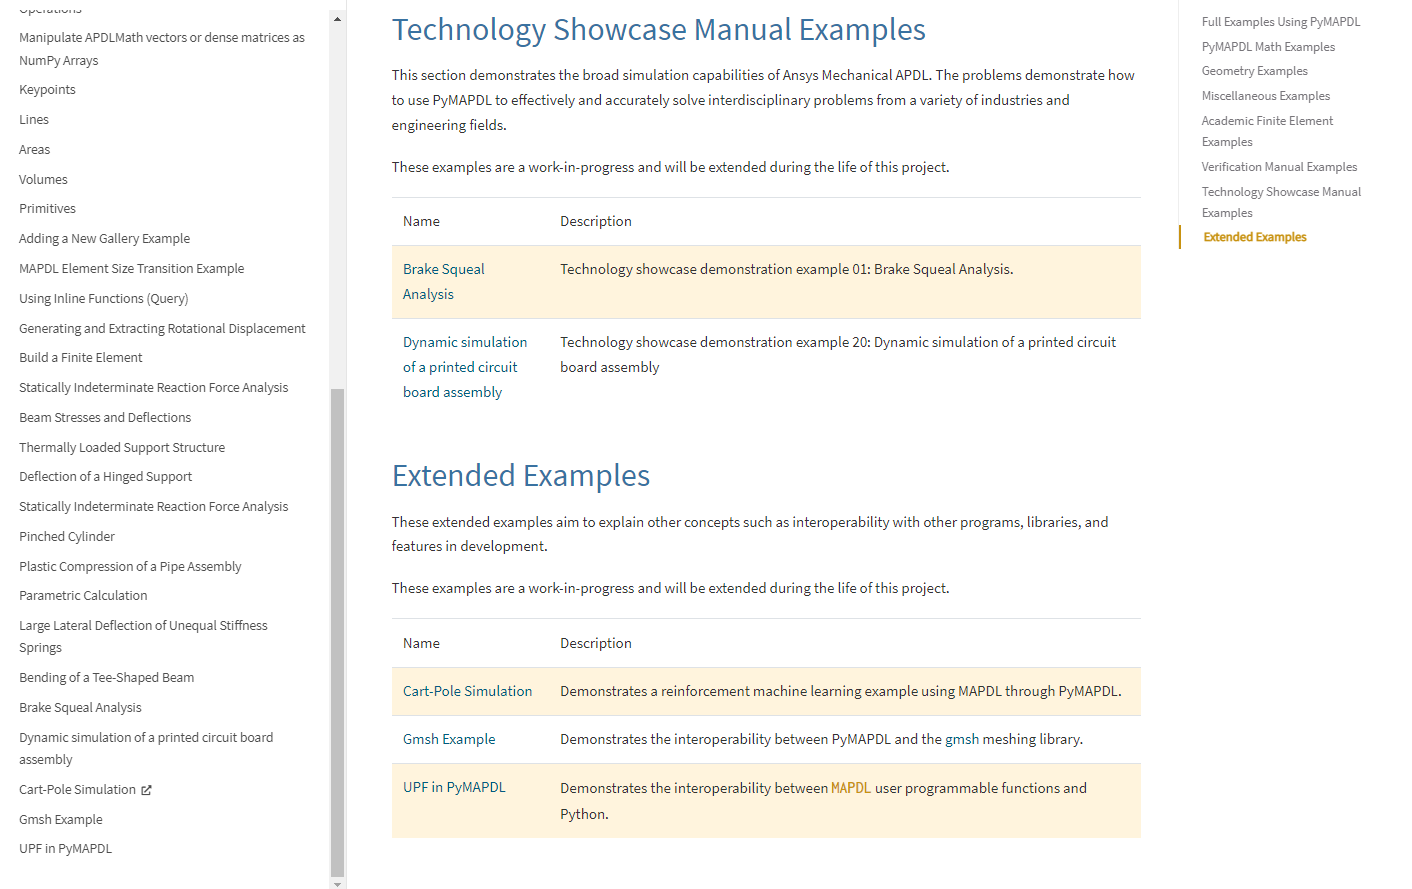Screen dimensions: 1412x889
Task: Click the highlighted MAPDL link in description
Action: tap(851, 788)
